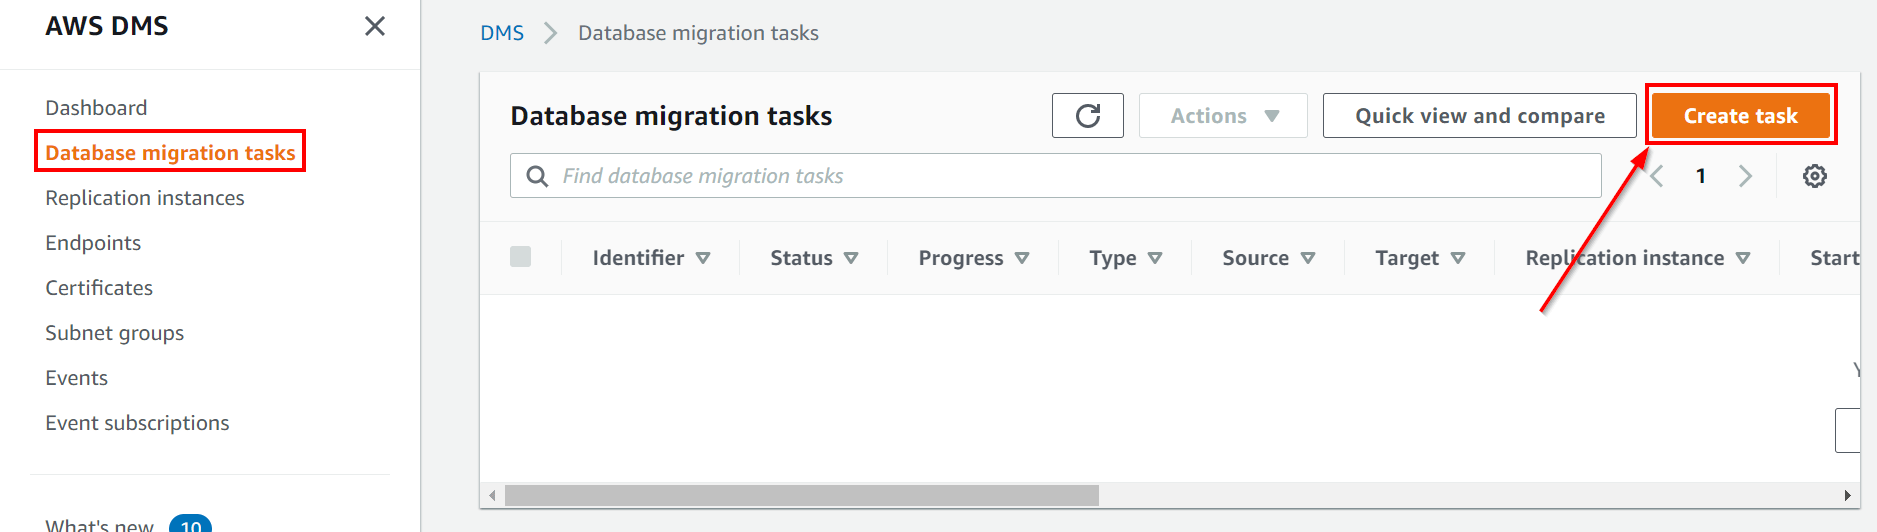Click the search magnifier icon
The width and height of the screenshot is (1877, 532).
tap(537, 176)
